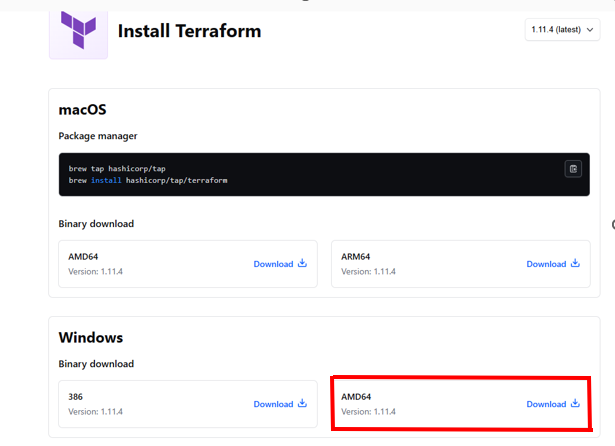Select the highlighted Windows AMD64 card
Screen dimensions: 615x446
pos(461,404)
